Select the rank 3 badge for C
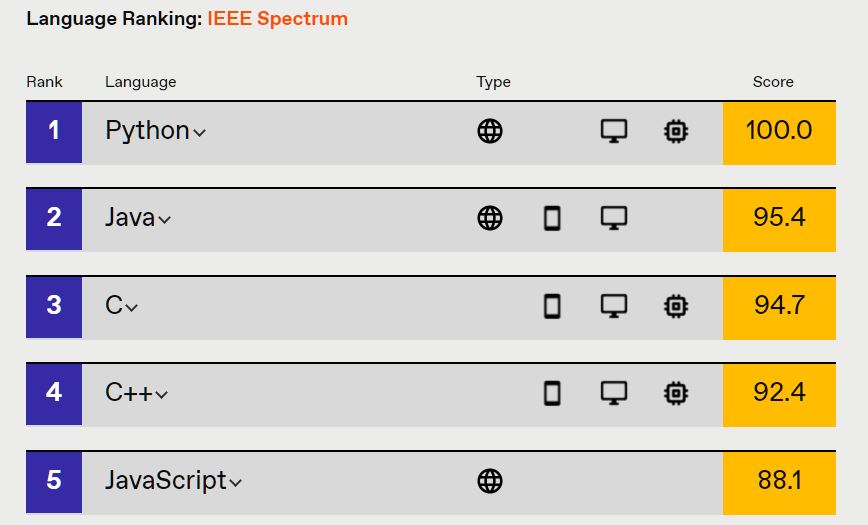868x525 pixels. [54, 307]
